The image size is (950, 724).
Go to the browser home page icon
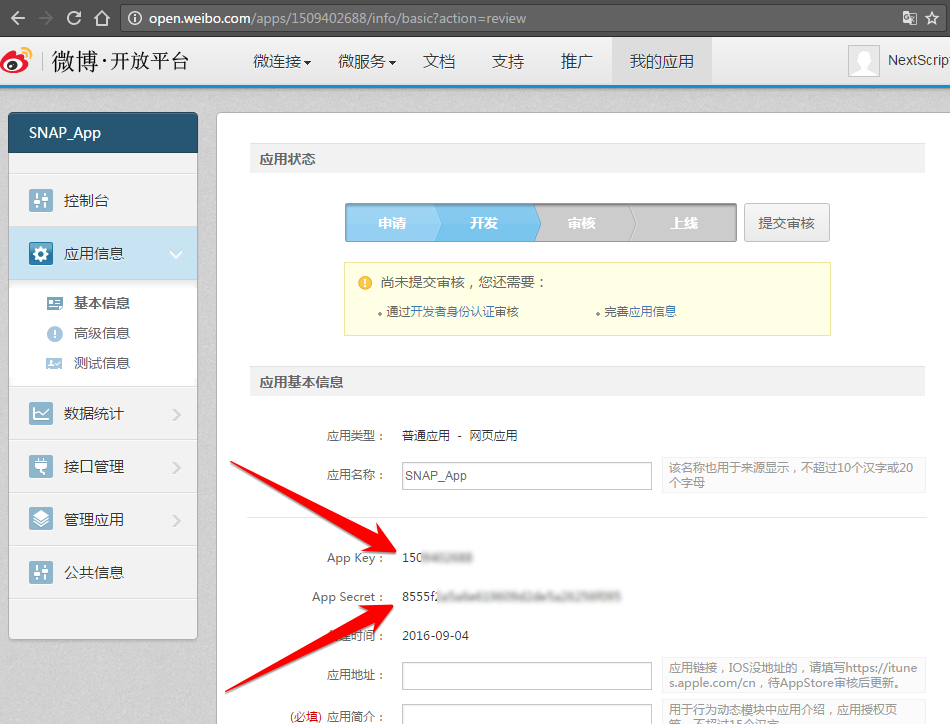pos(102,18)
